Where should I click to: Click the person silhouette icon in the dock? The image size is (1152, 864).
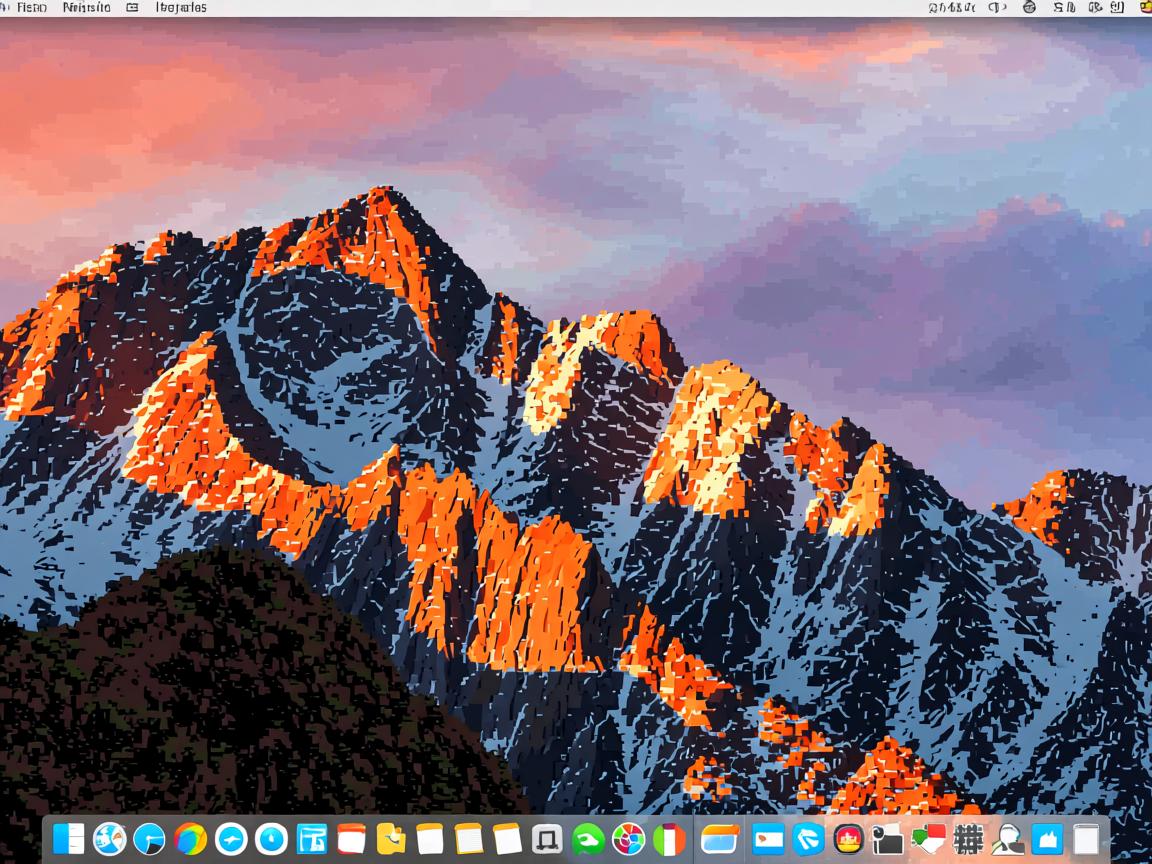[x=1007, y=839]
